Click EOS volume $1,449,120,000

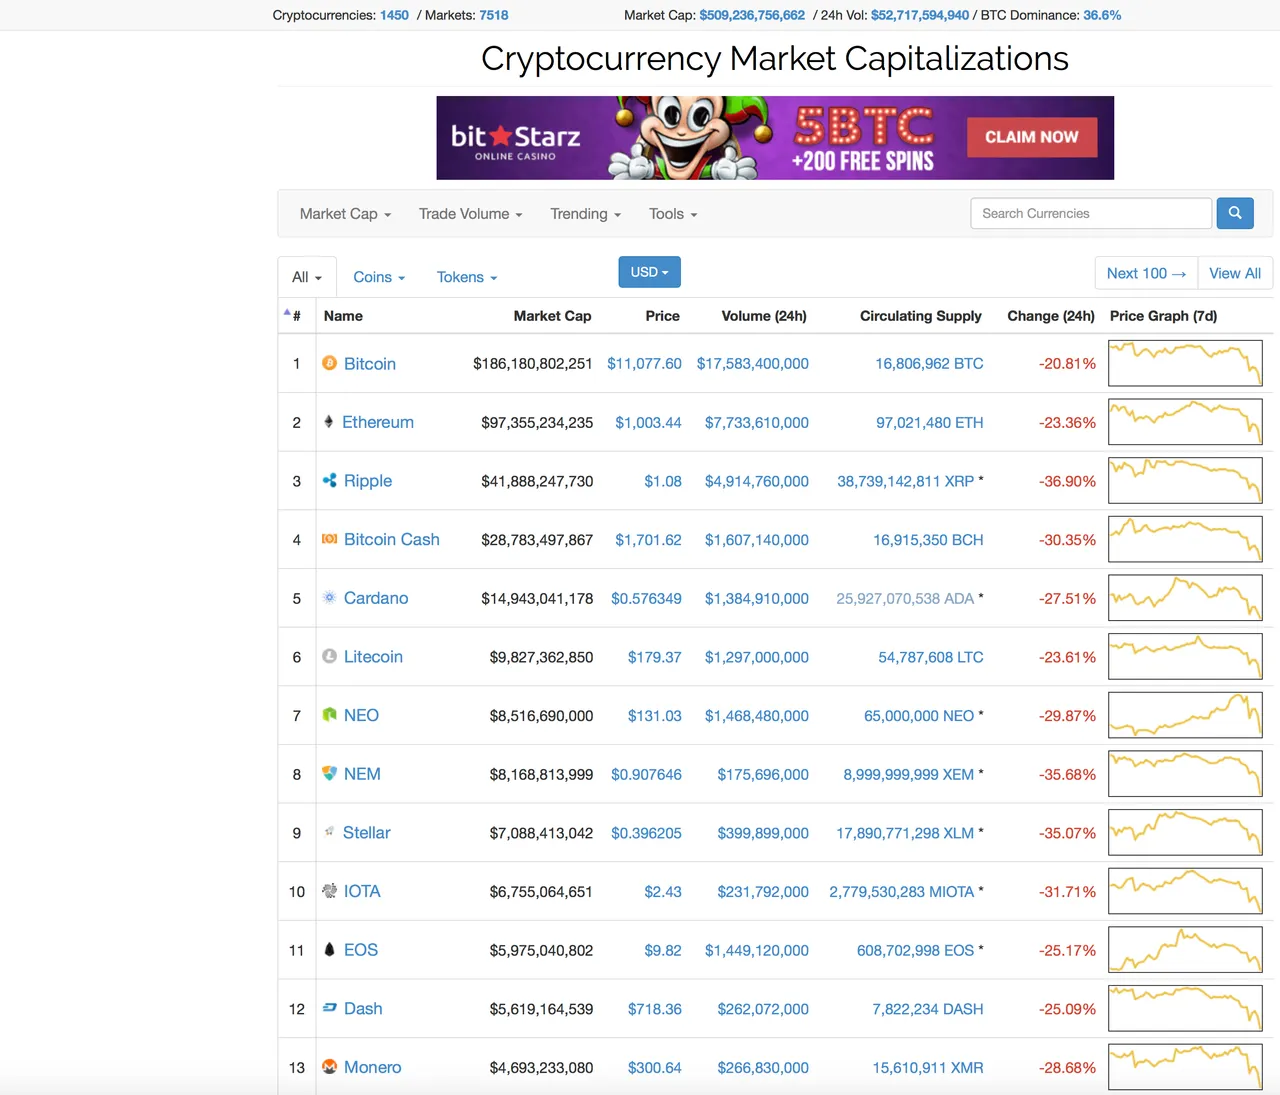[x=757, y=950]
